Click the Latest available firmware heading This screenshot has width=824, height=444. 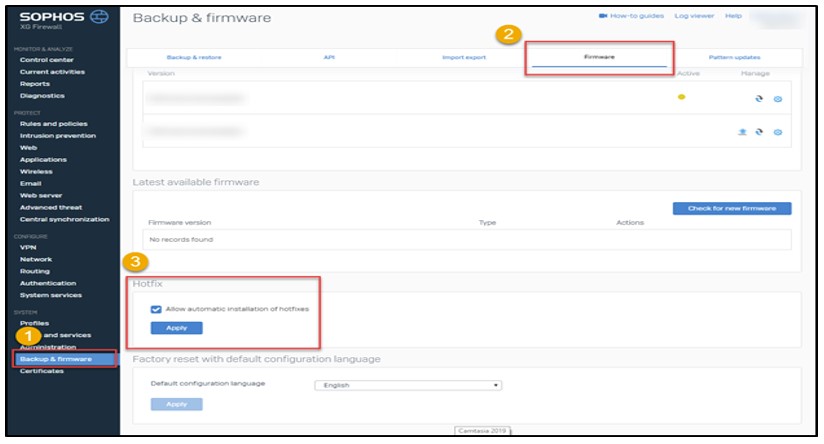tap(195, 182)
